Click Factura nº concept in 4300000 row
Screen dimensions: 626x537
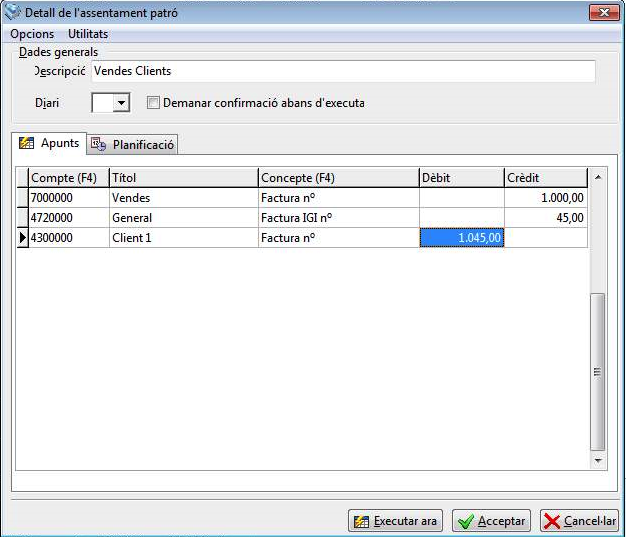click(x=339, y=238)
